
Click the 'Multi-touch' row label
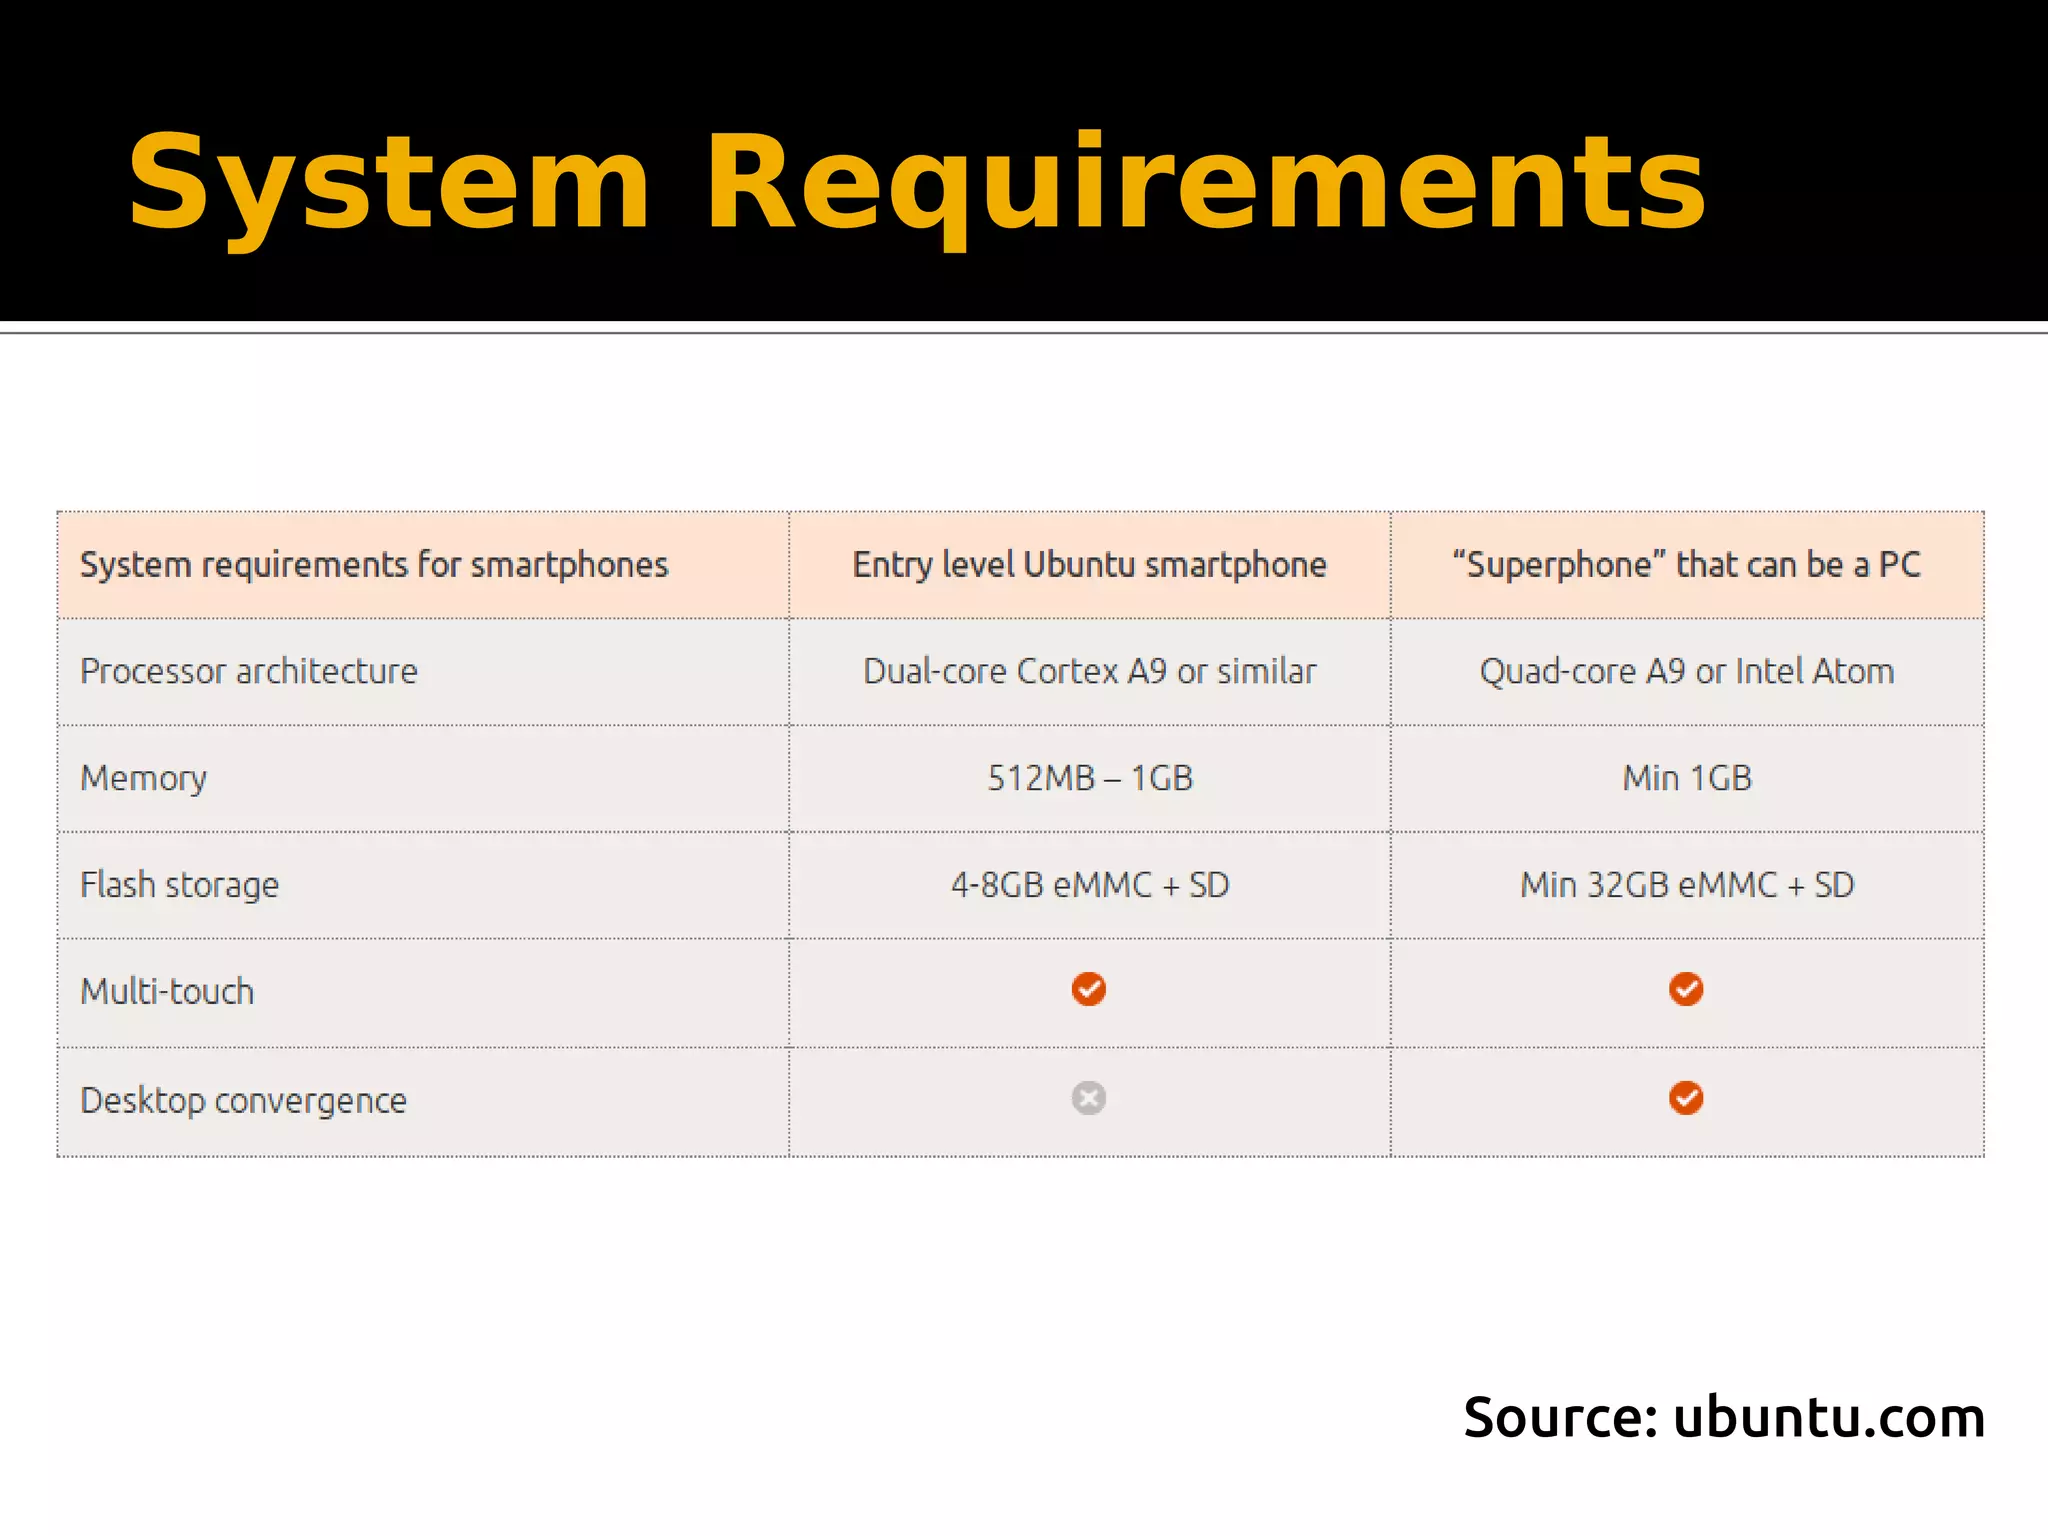click(x=167, y=992)
